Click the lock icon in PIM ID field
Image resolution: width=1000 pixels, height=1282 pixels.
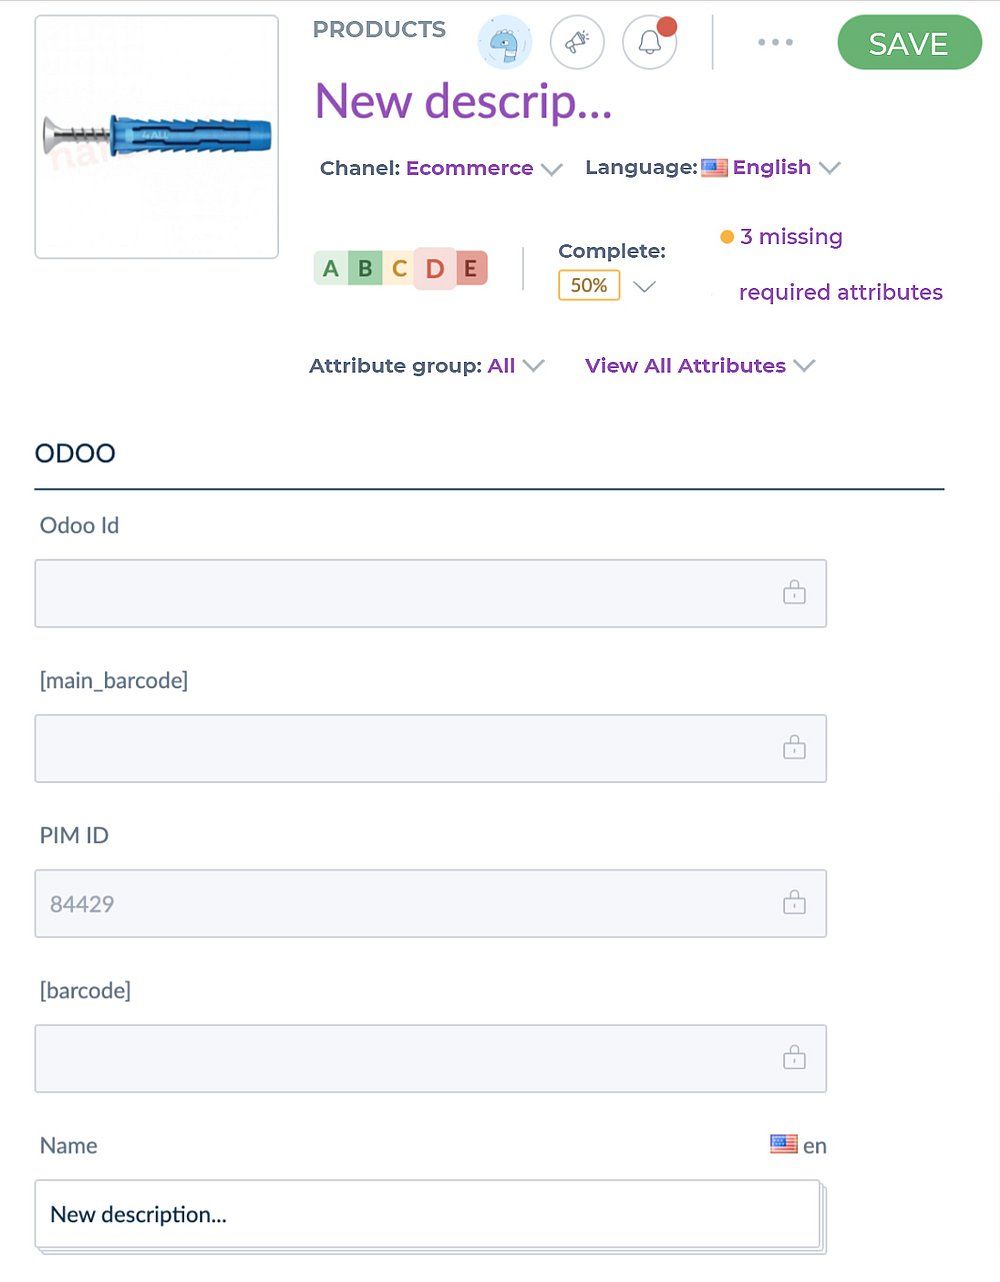(x=794, y=903)
